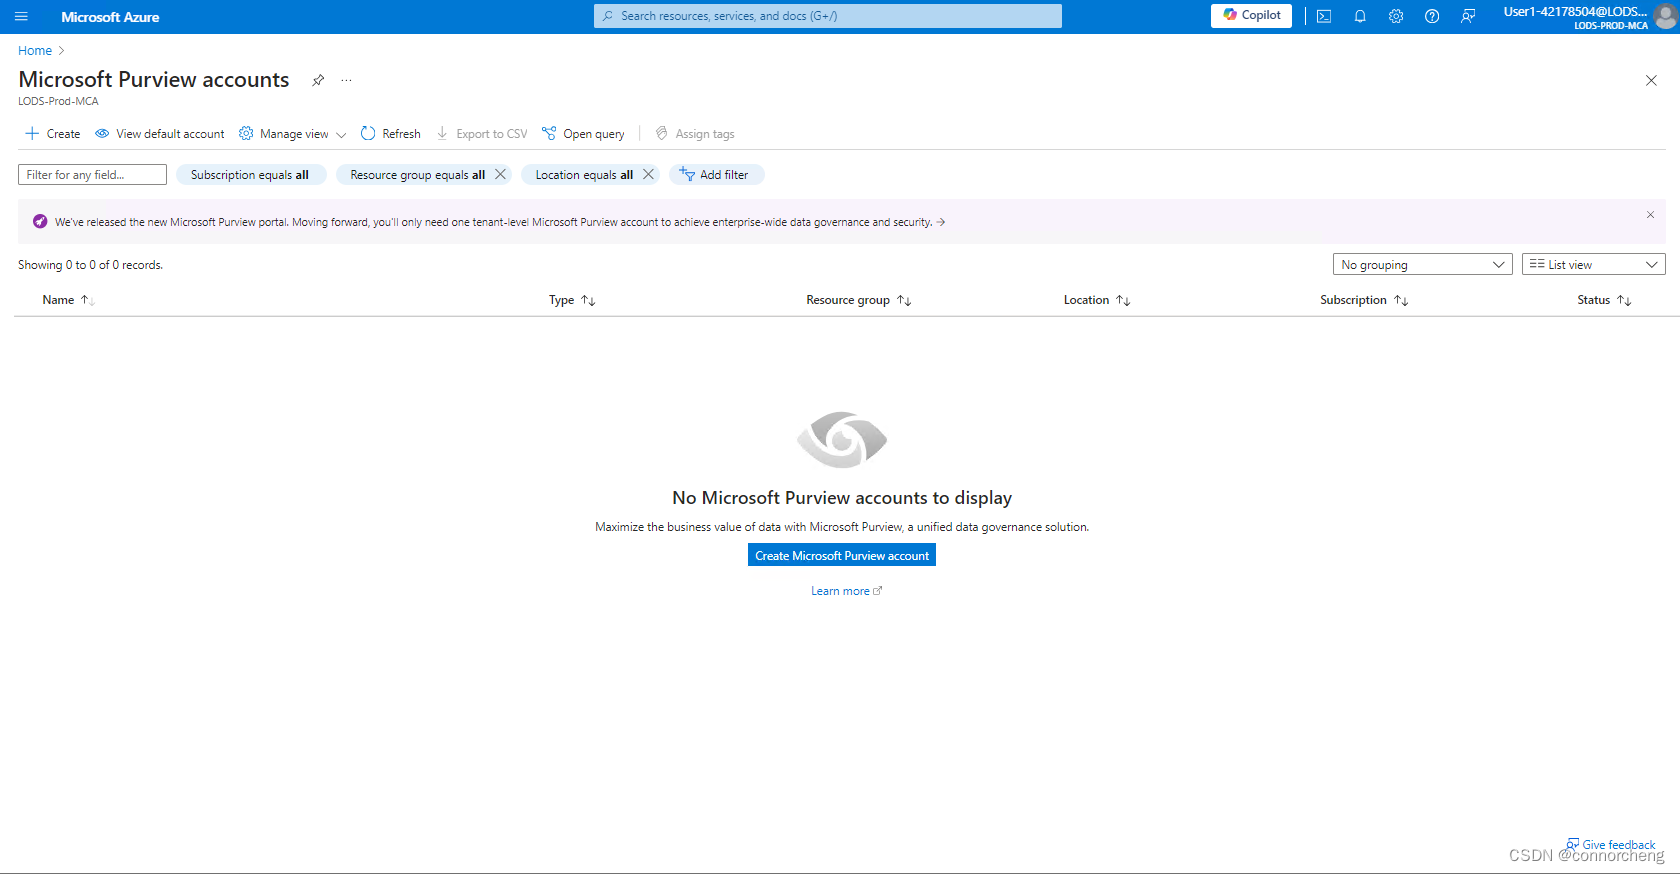The height and width of the screenshot is (874, 1680).
Task: Open Cloud Shell from the top bar
Action: coord(1324,16)
